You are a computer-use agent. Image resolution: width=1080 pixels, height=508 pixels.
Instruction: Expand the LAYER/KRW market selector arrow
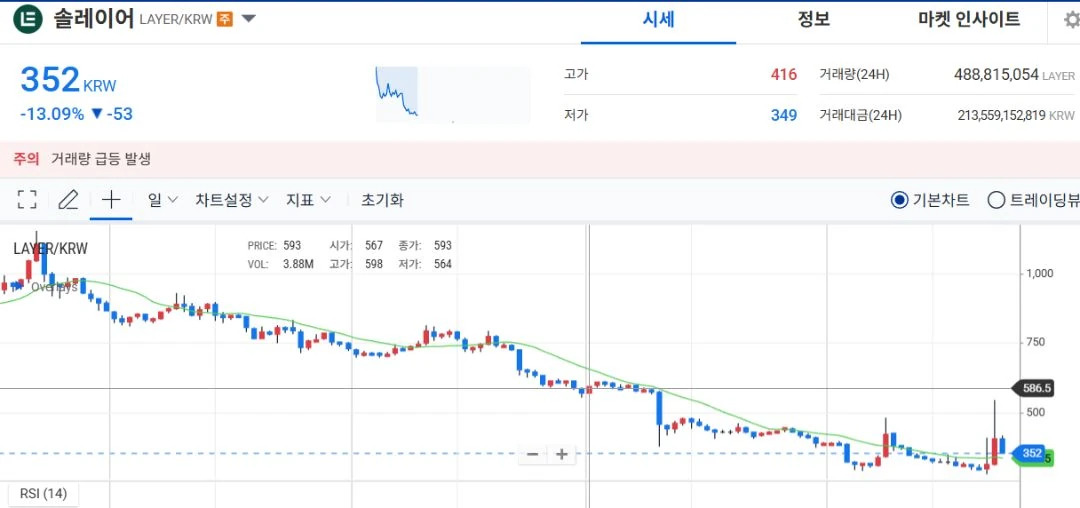248,19
